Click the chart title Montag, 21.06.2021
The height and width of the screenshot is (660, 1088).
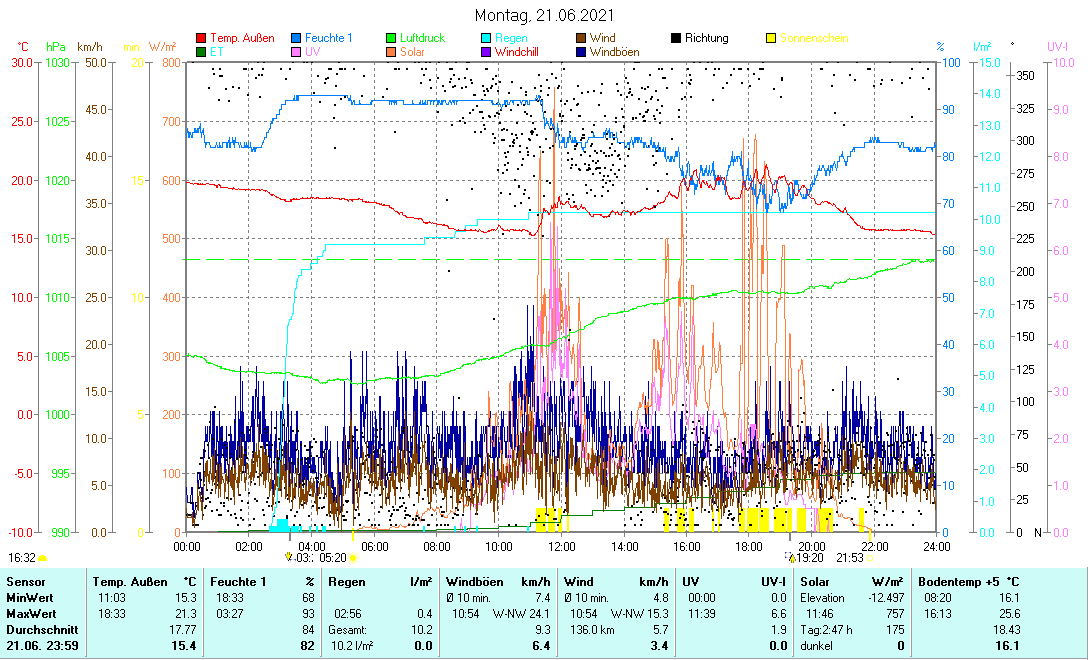click(x=543, y=15)
